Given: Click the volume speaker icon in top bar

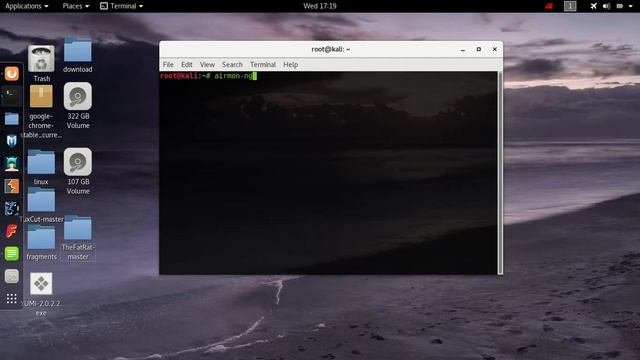Looking at the screenshot, I should (607, 6).
